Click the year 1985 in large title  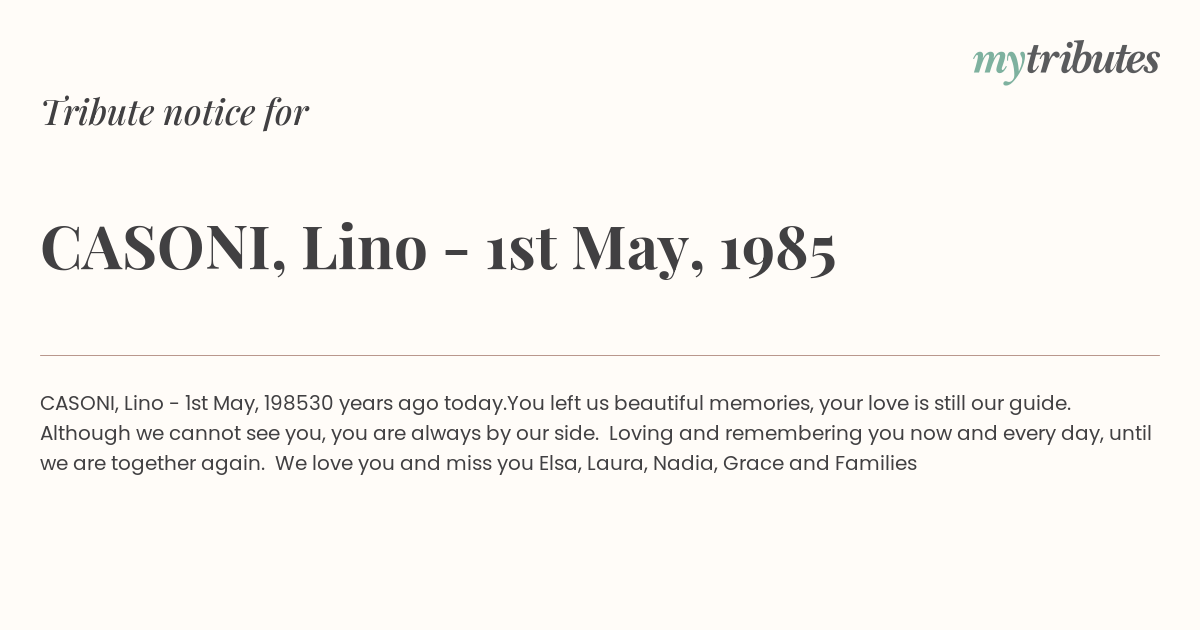pyautogui.click(x=778, y=250)
